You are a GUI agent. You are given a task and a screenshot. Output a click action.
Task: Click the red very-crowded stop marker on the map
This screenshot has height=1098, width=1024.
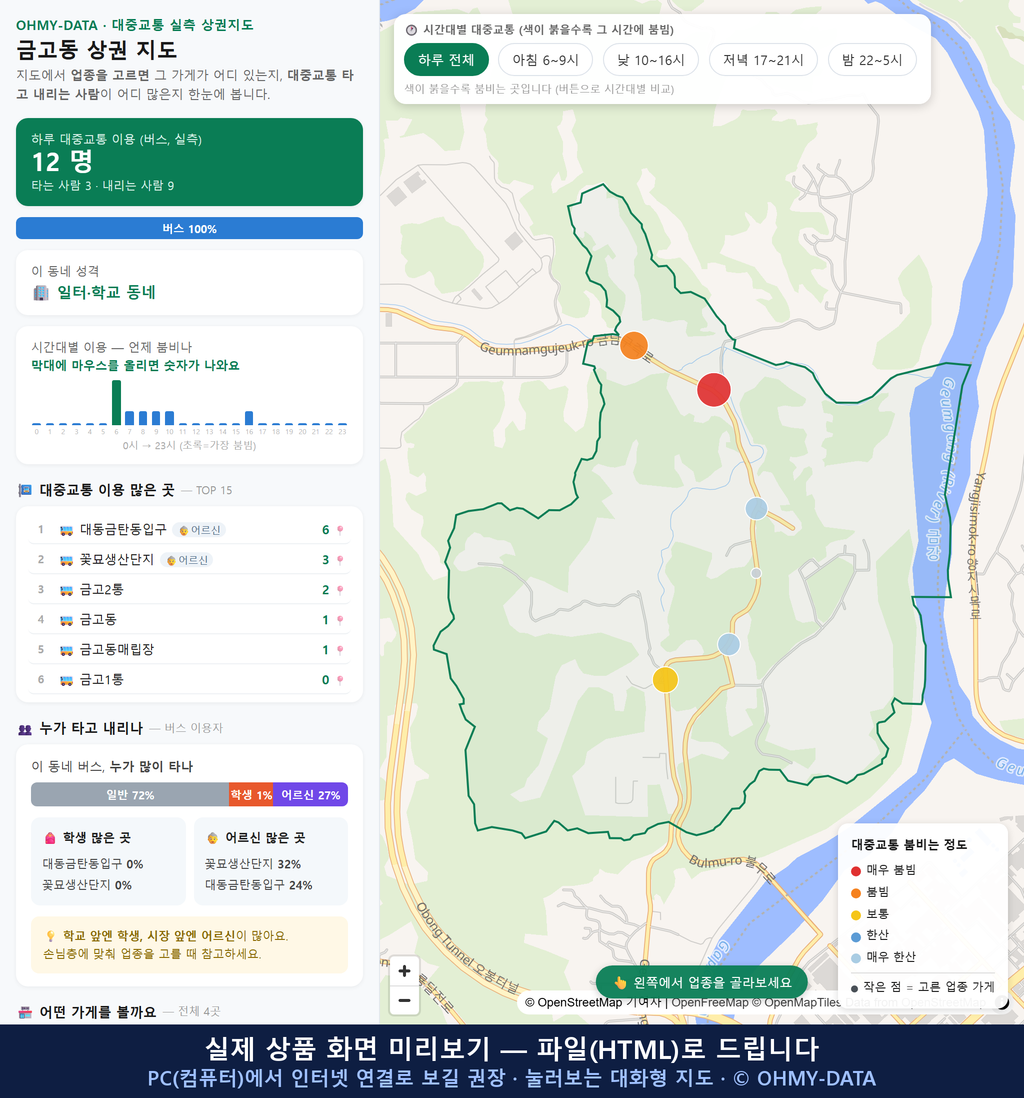click(x=714, y=390)
